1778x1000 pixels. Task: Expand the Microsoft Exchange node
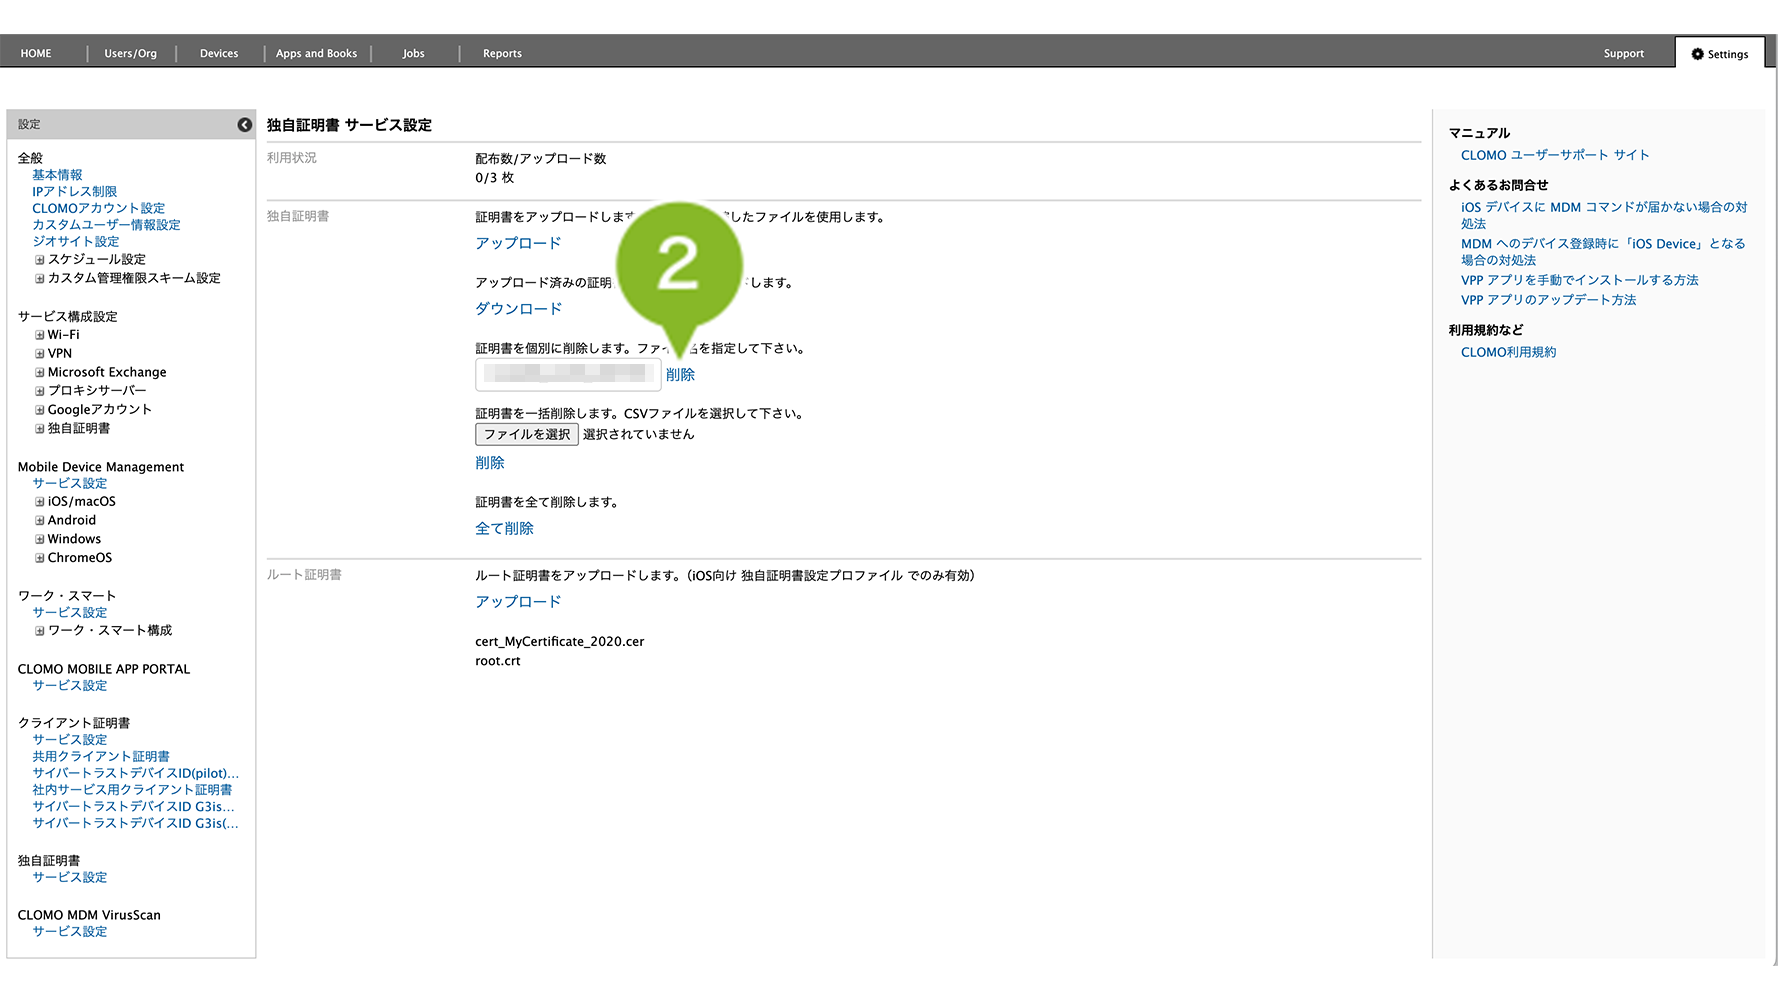coord(40,373)
